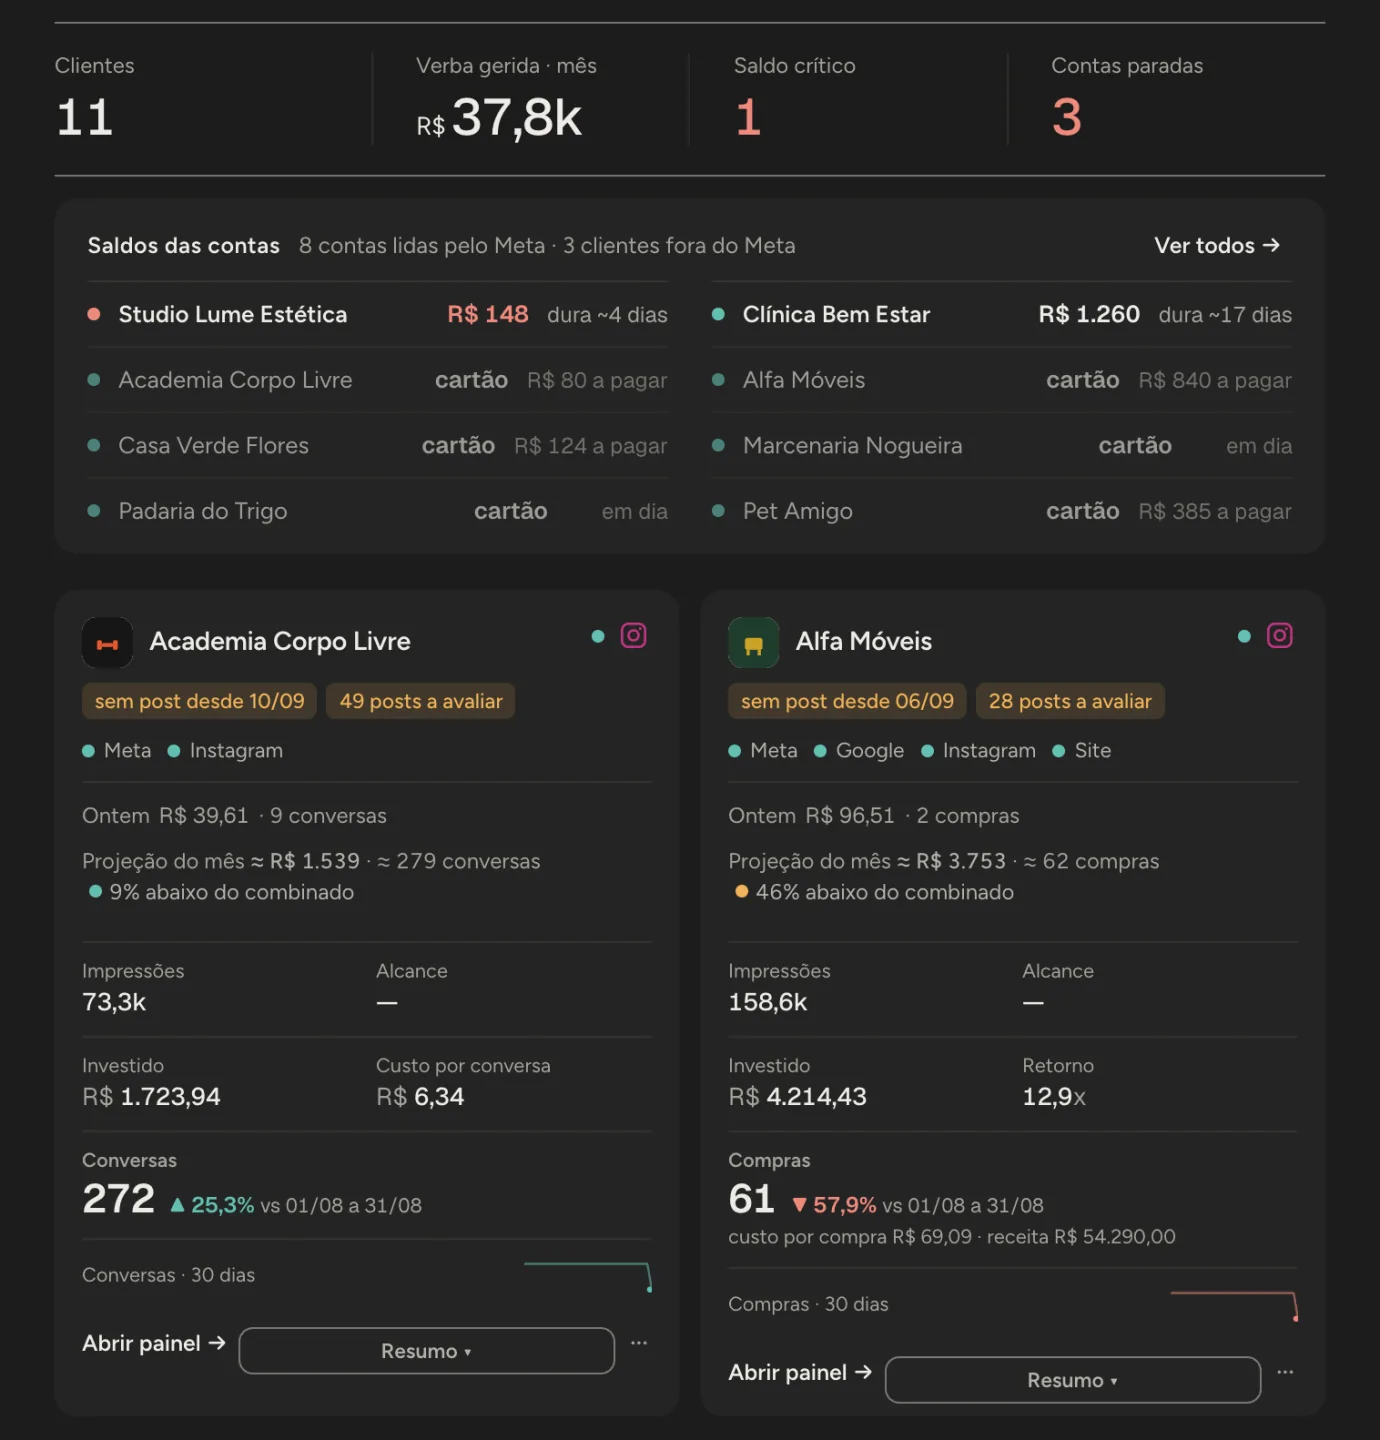This screenshot has height=1440, width=1380.
Task: Open Instagram icon on Academia Corpo Livre card
Action: (x=634, y=636)
